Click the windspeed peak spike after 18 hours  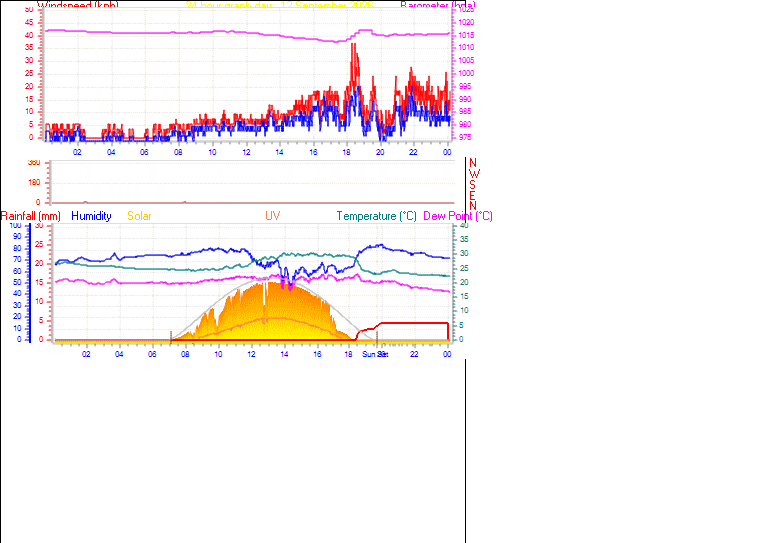coord(354,58)
